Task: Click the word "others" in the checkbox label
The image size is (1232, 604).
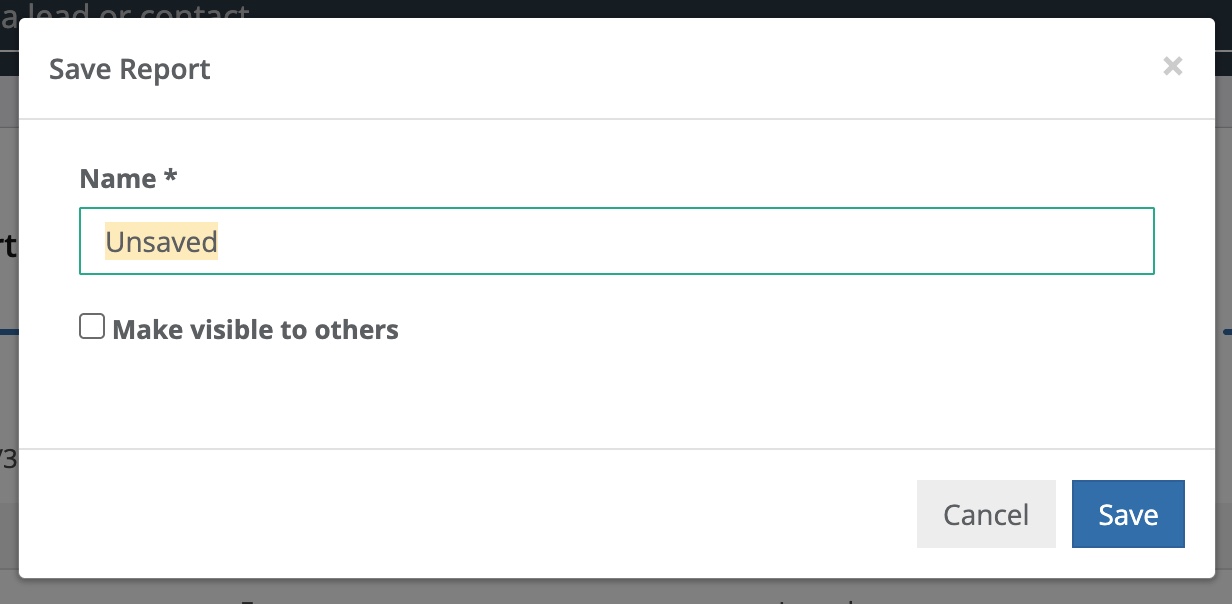Action: click(x=357, y=330)
